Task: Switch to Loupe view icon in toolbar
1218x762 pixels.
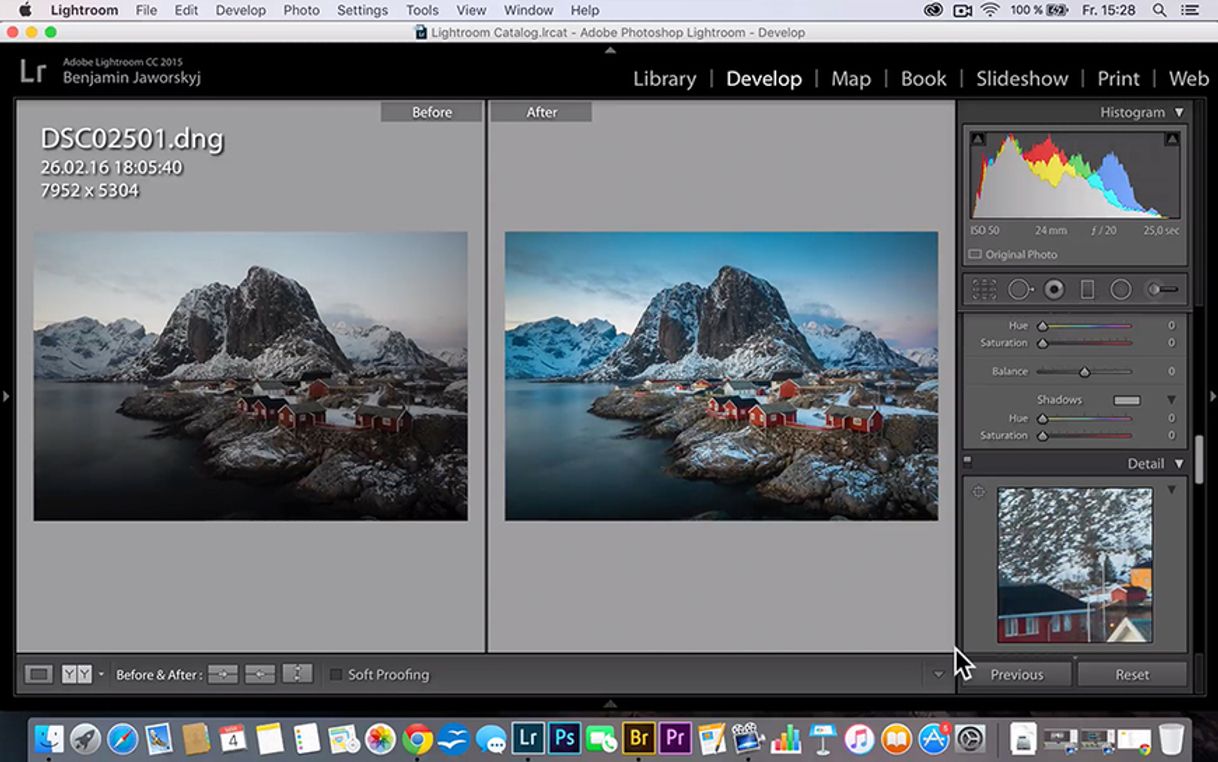Action: pos(39,674)
